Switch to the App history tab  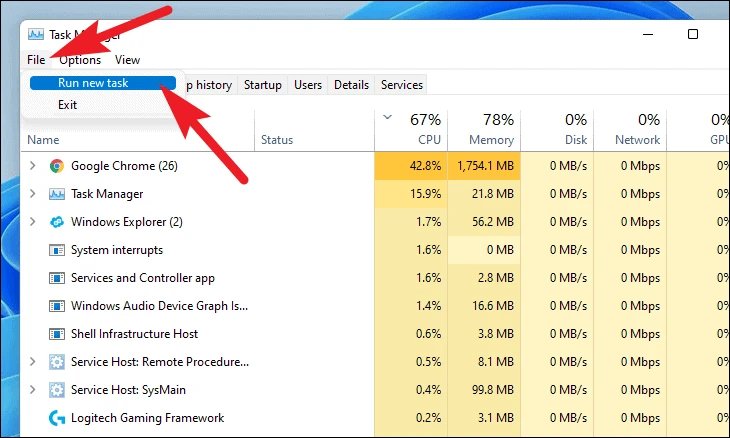click(210, 85)
